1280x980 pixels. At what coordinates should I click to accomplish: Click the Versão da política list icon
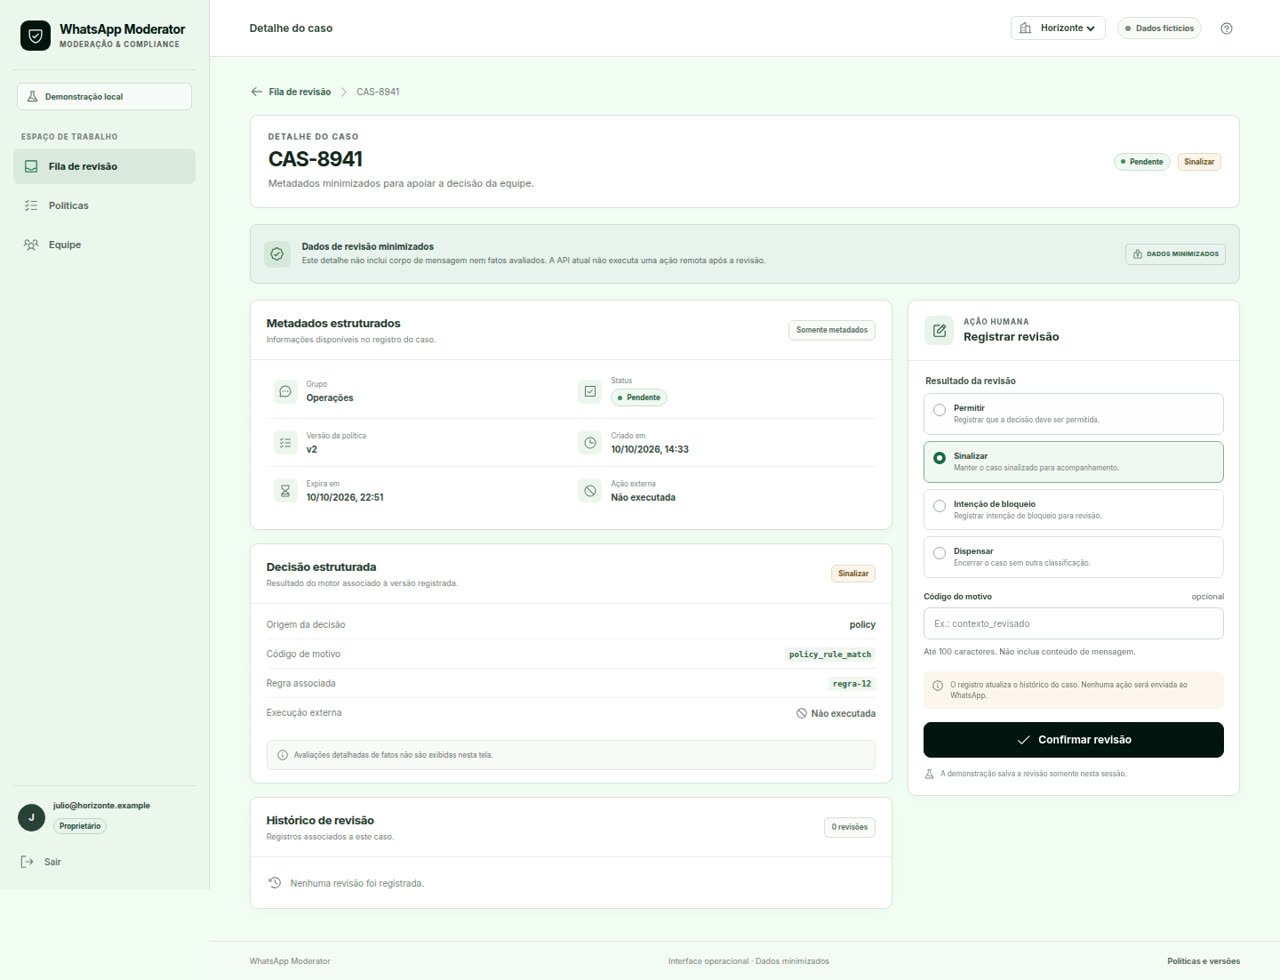click(285, 443)
